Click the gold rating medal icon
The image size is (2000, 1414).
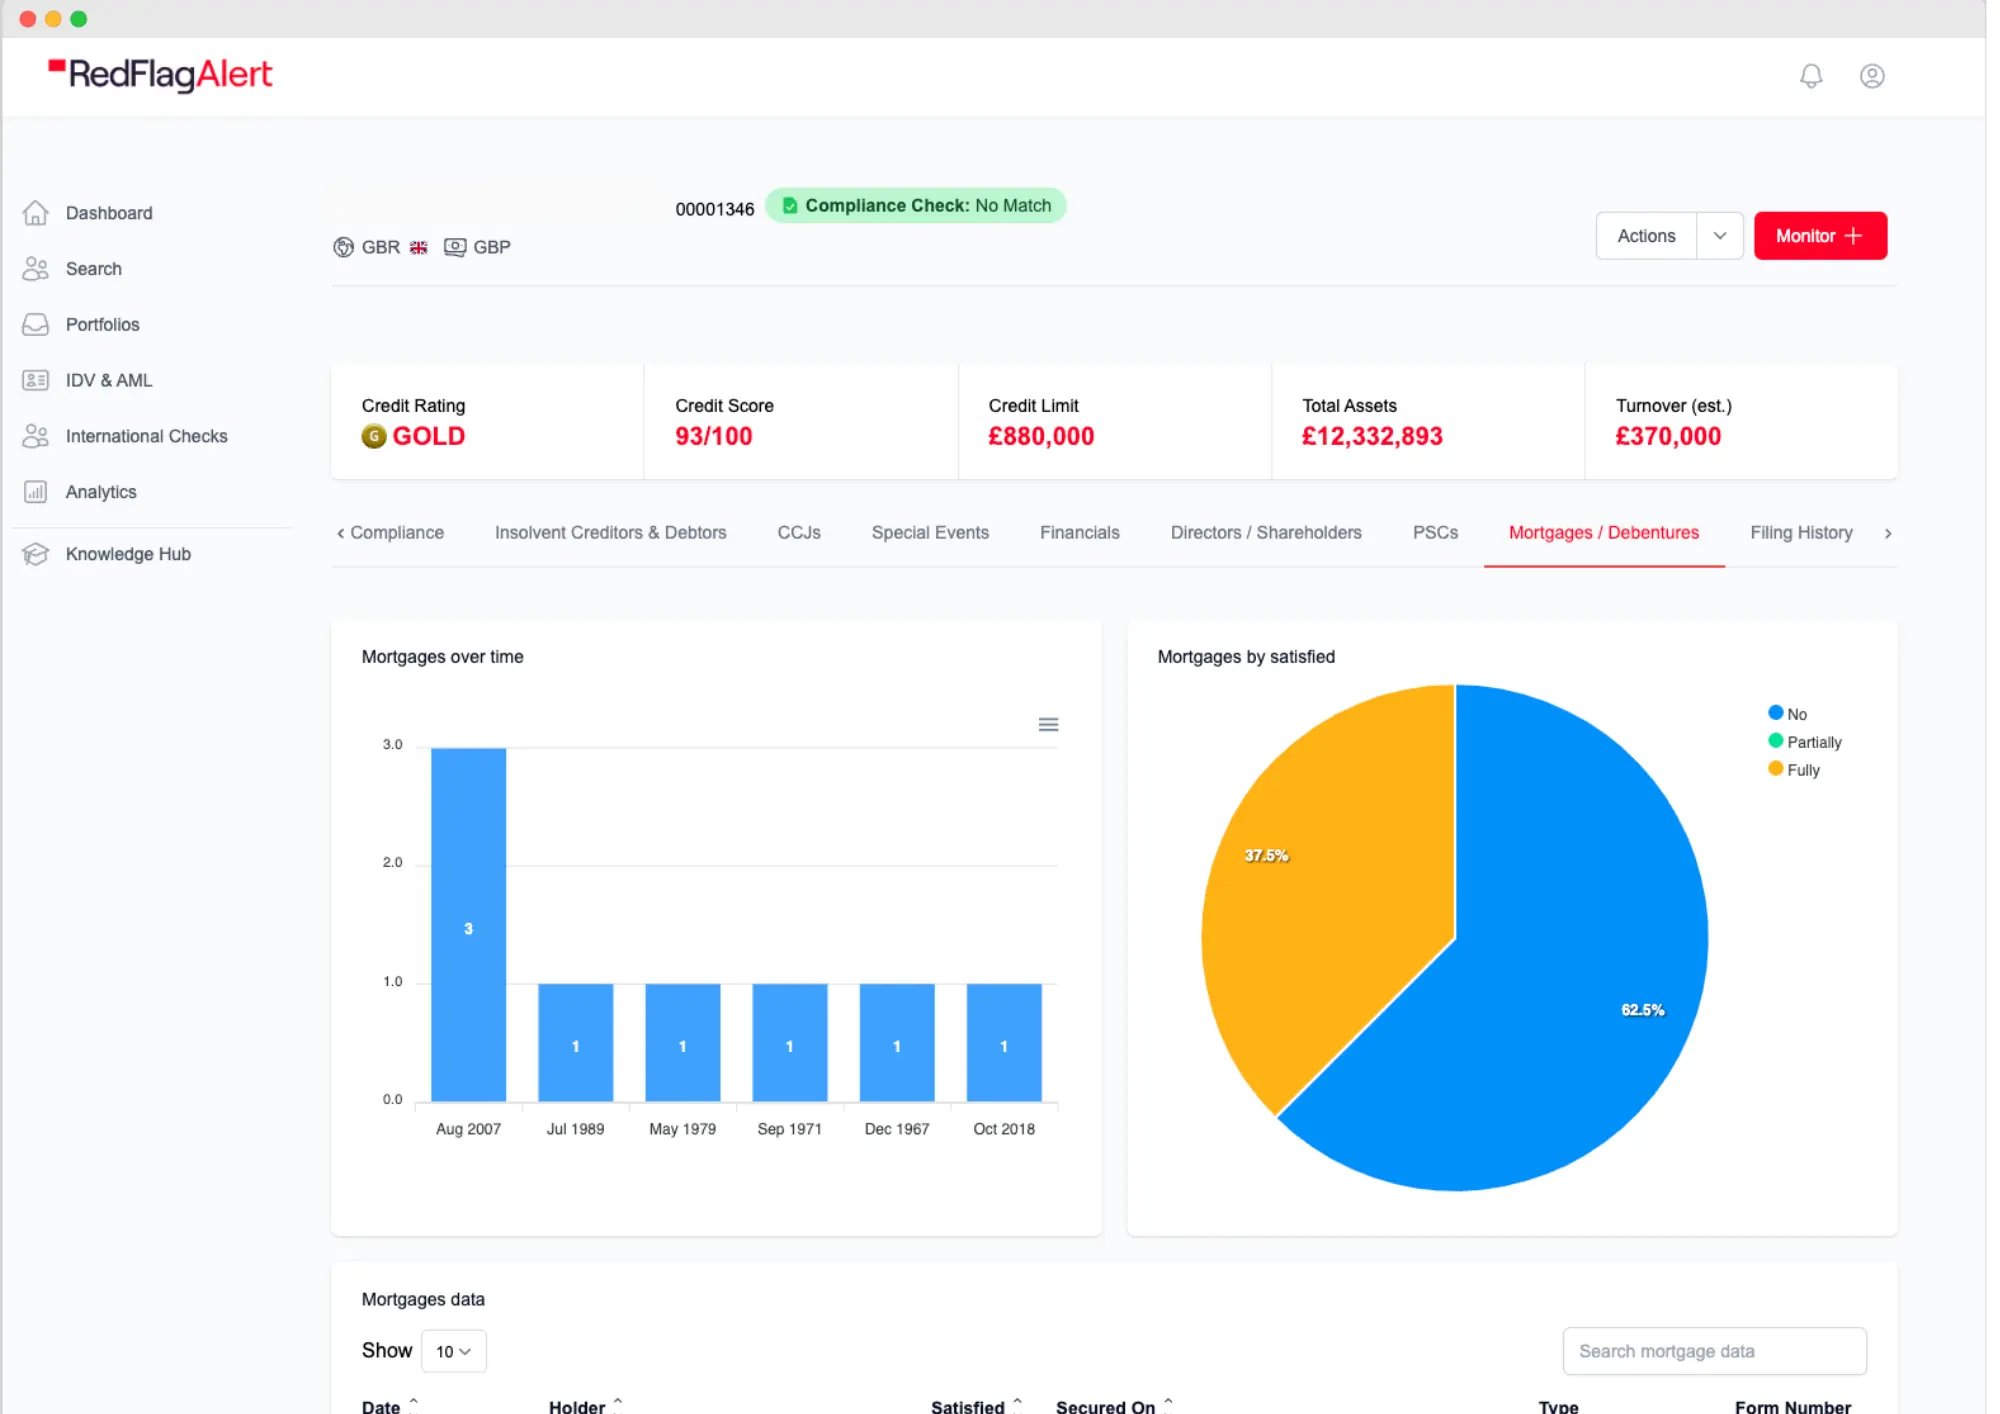[374, 436]
